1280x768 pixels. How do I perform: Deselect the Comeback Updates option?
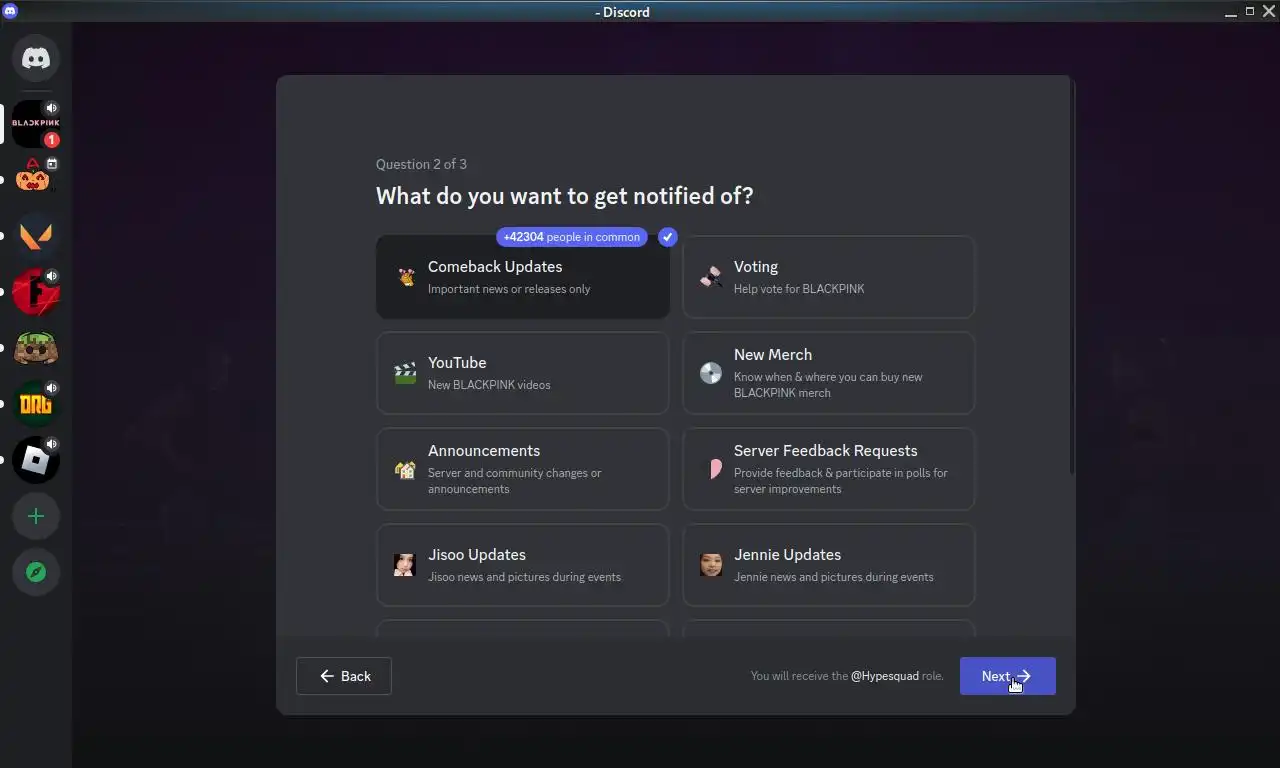pos(523,277)
